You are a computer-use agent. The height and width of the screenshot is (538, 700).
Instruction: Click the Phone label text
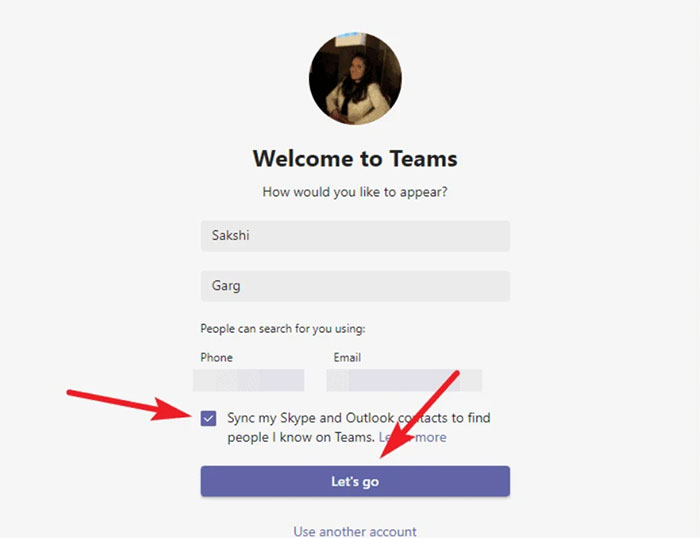(x=217, y=357)
